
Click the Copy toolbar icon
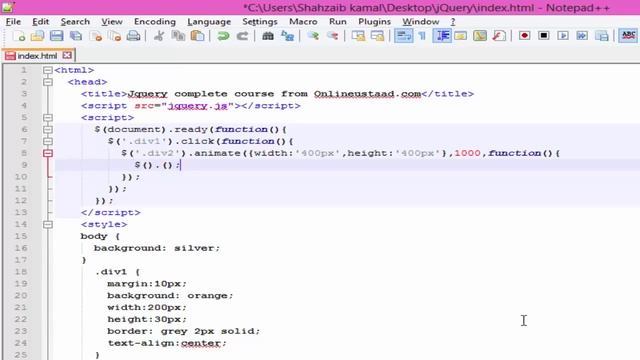click(x=178, y=36)
